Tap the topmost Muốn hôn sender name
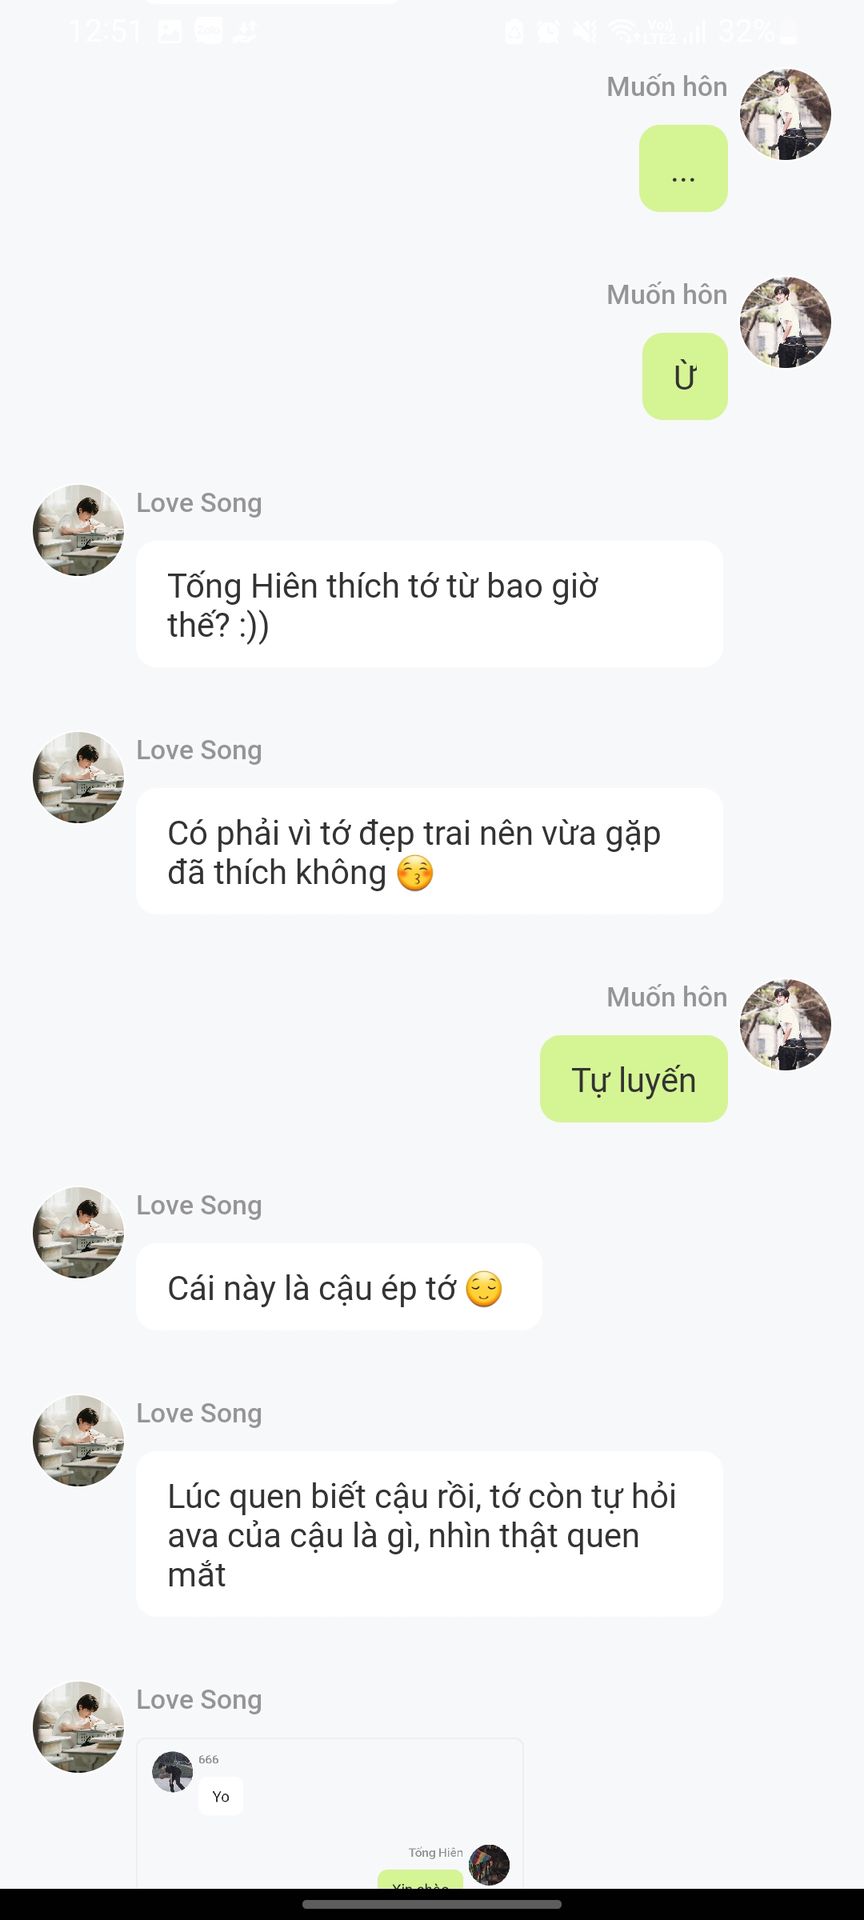 tap(666, 87)
